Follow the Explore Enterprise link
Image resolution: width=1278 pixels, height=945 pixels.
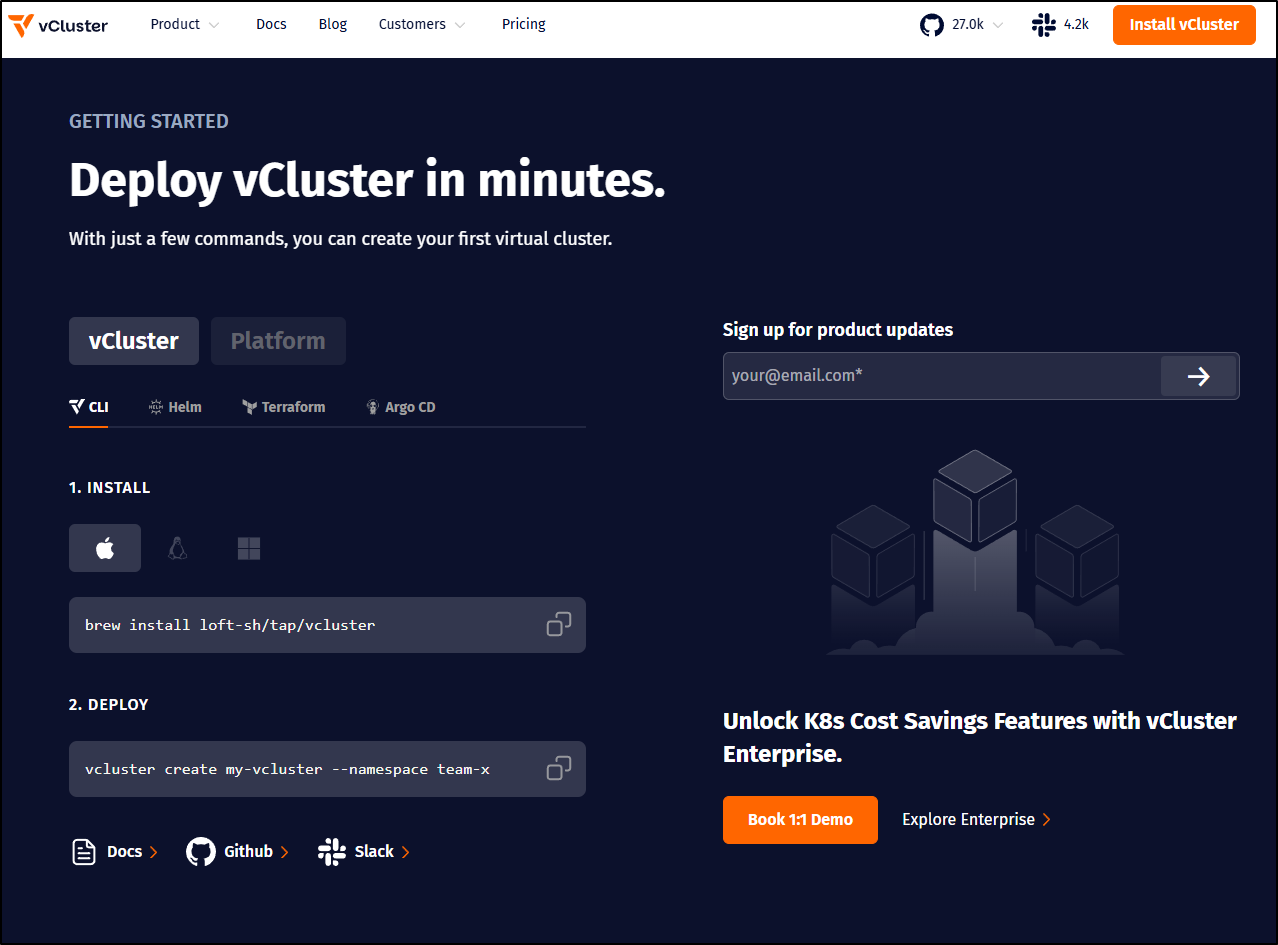tap(976, 820)
